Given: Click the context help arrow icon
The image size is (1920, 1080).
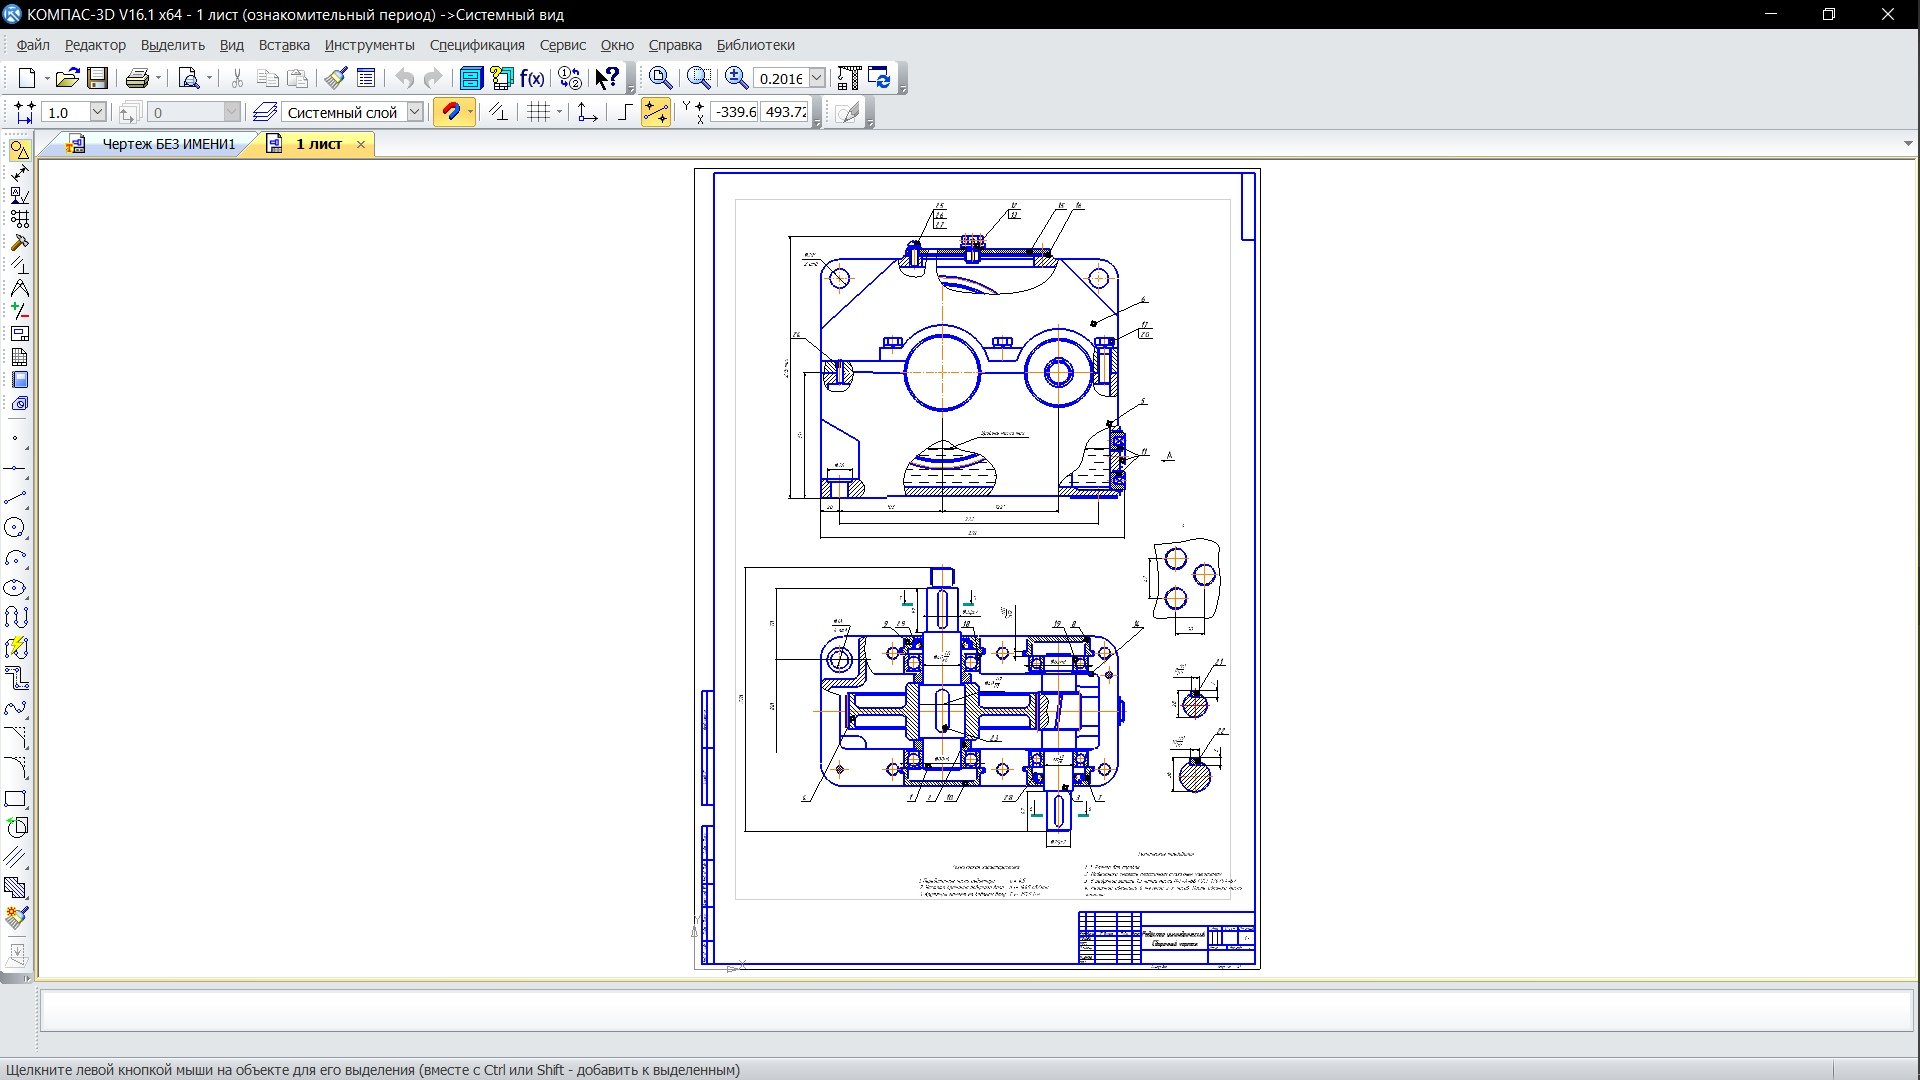Looking at the screenshot, I should pos(607,78).
